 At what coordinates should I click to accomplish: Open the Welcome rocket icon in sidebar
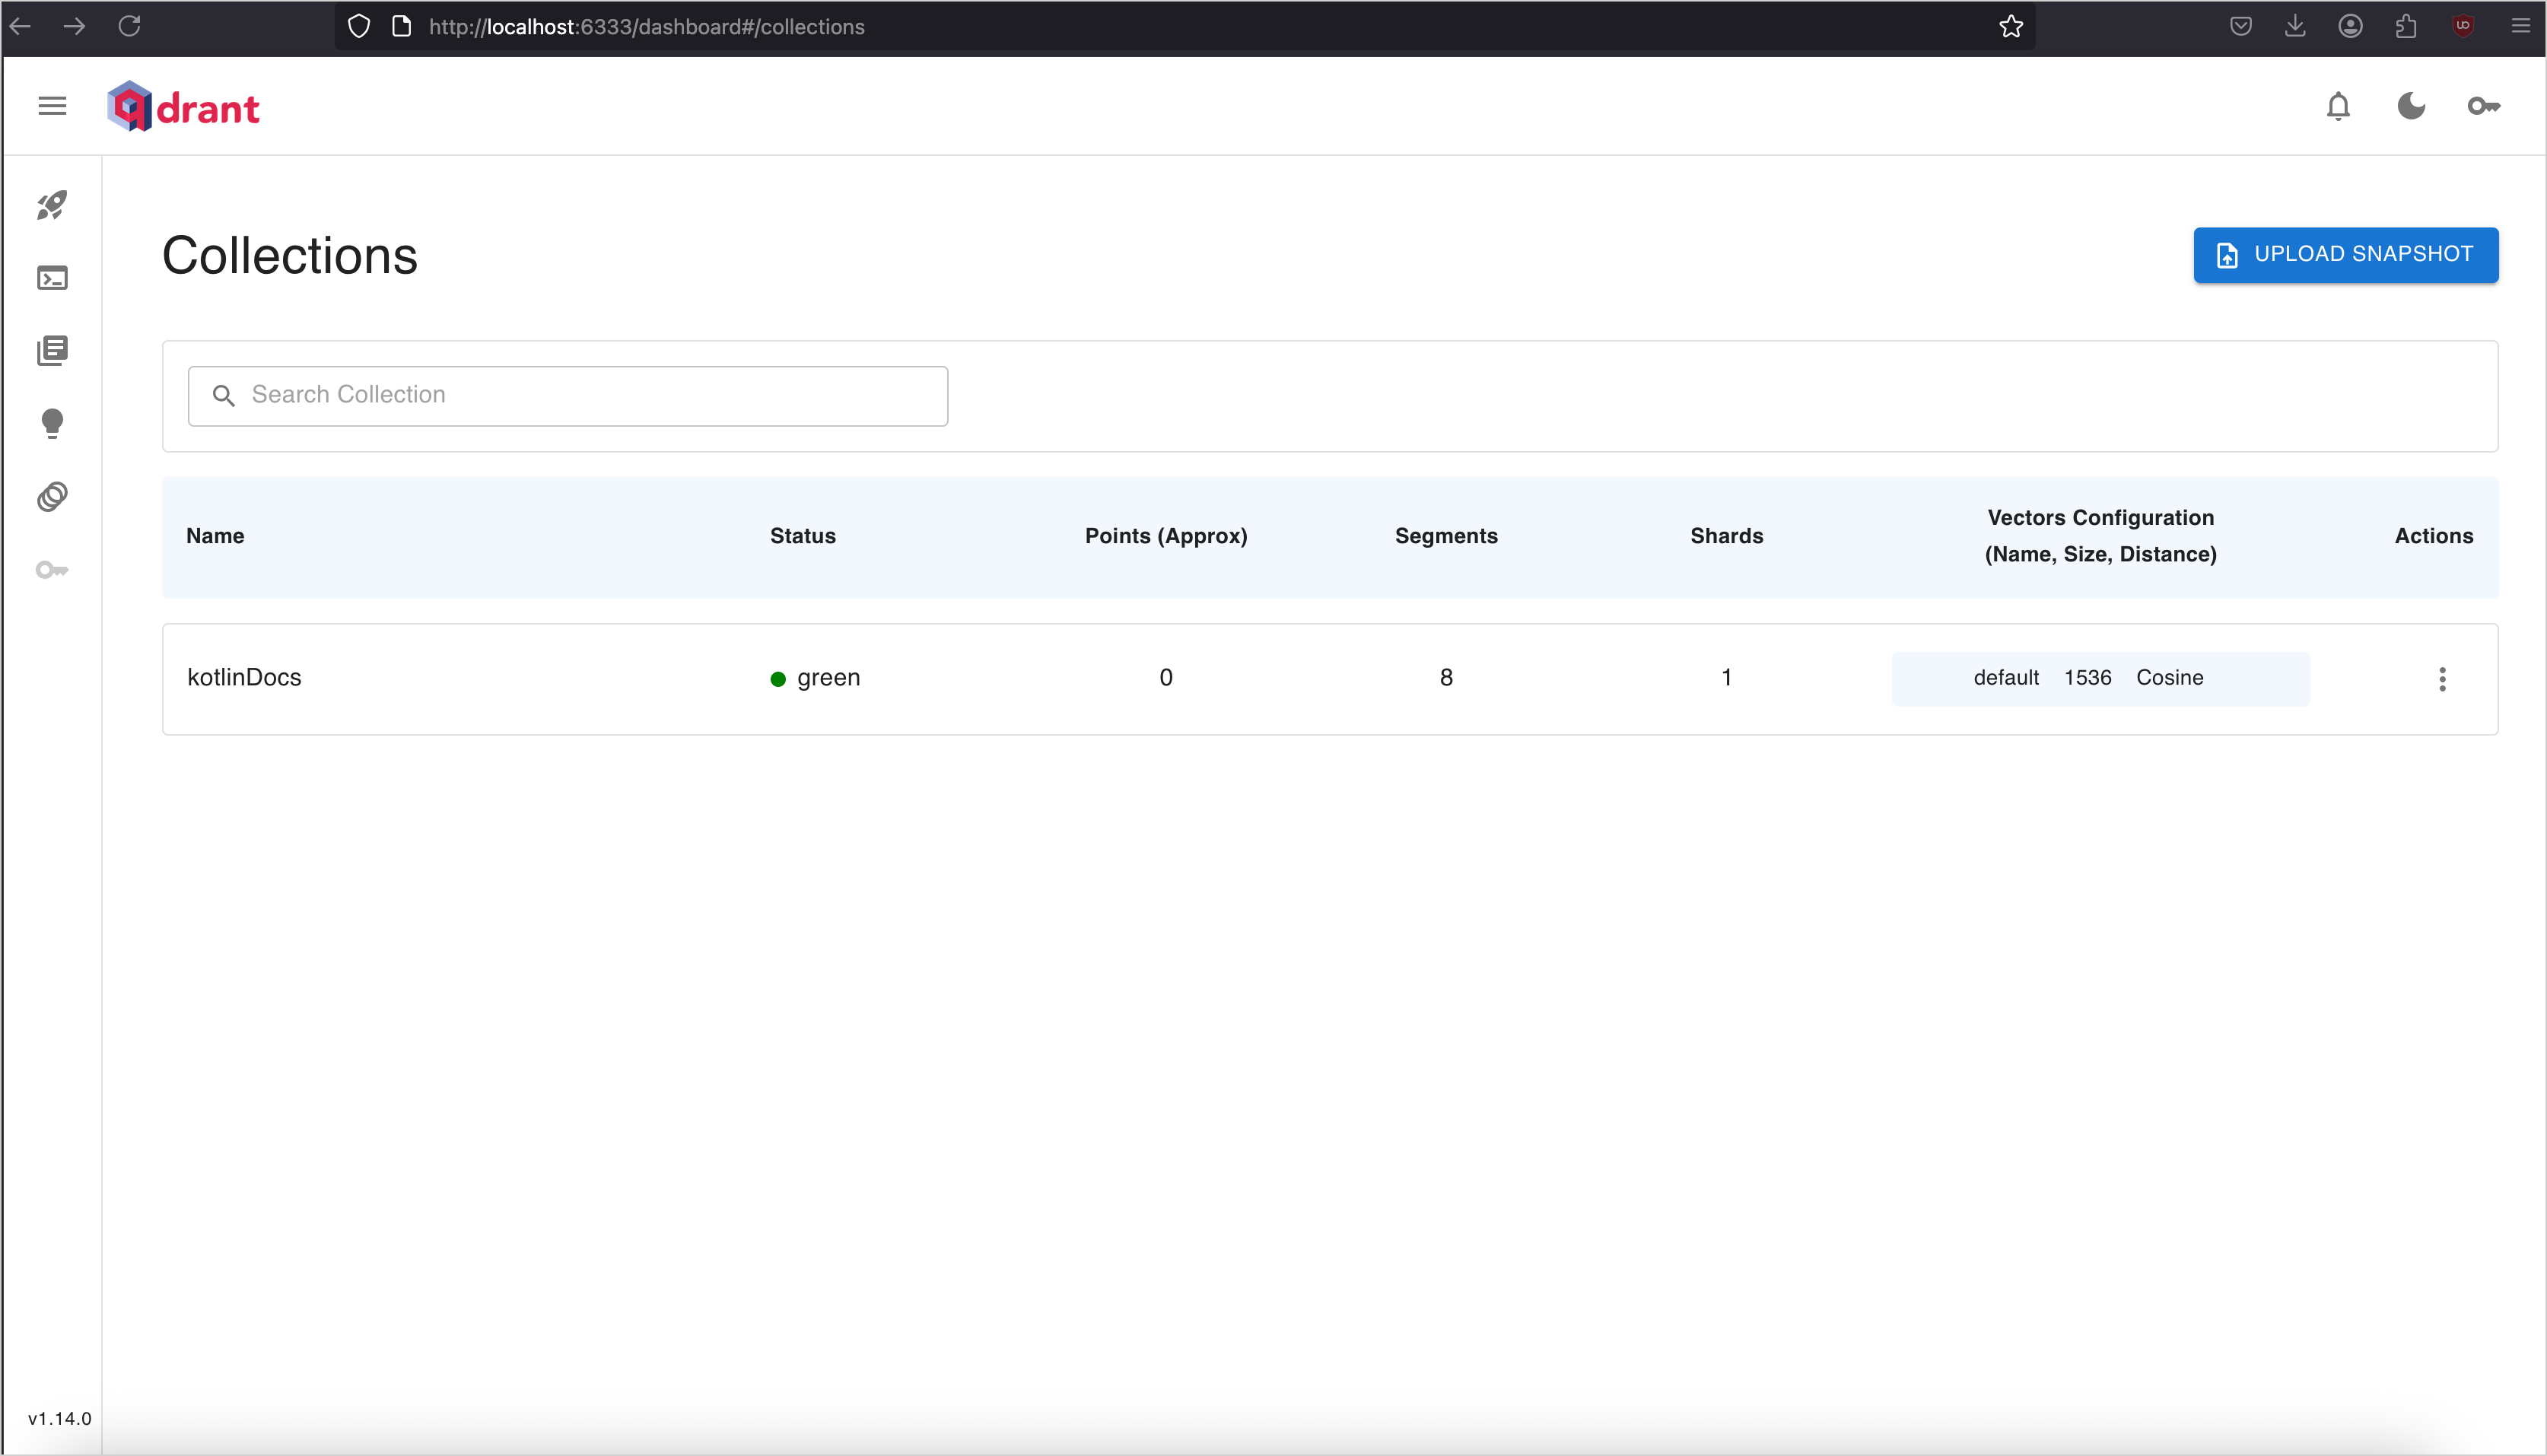point(52,205)
